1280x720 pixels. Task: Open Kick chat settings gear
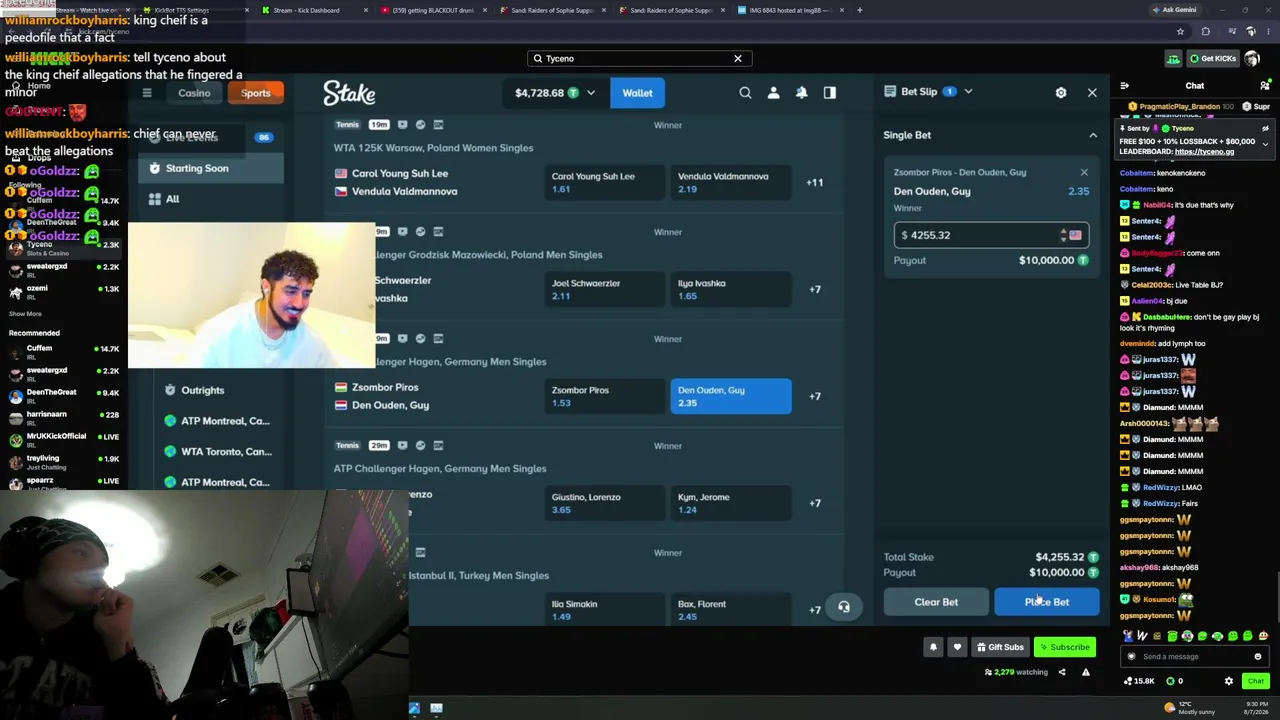1229,681
